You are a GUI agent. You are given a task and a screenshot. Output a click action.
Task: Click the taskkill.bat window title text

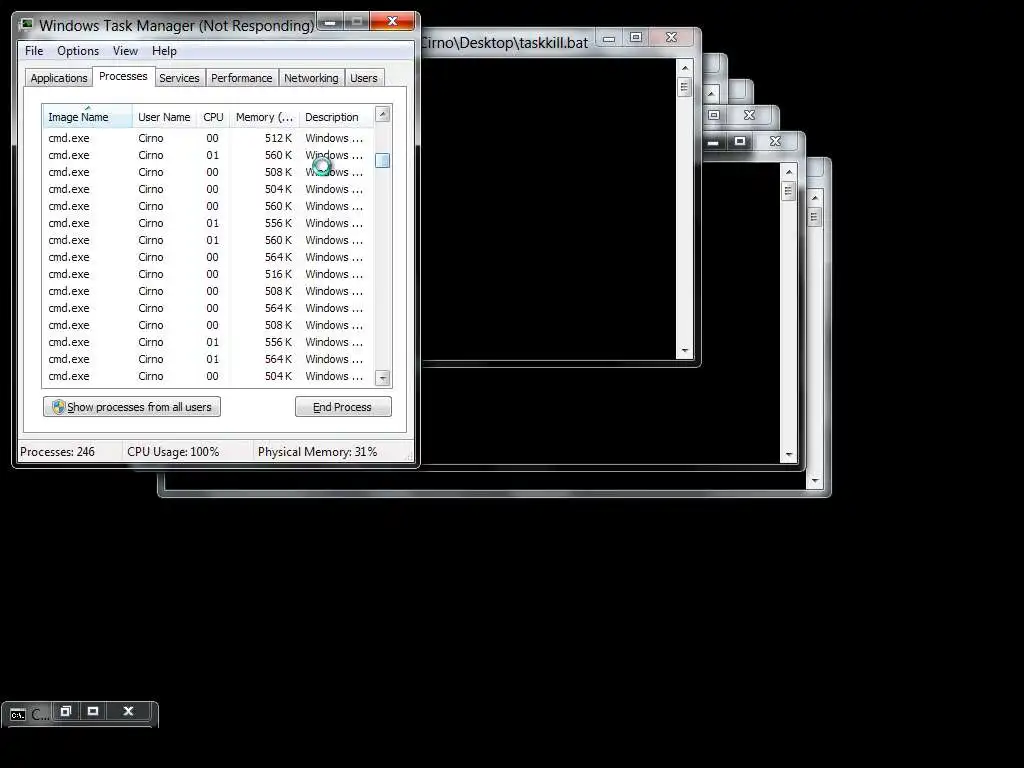(504, 43)
